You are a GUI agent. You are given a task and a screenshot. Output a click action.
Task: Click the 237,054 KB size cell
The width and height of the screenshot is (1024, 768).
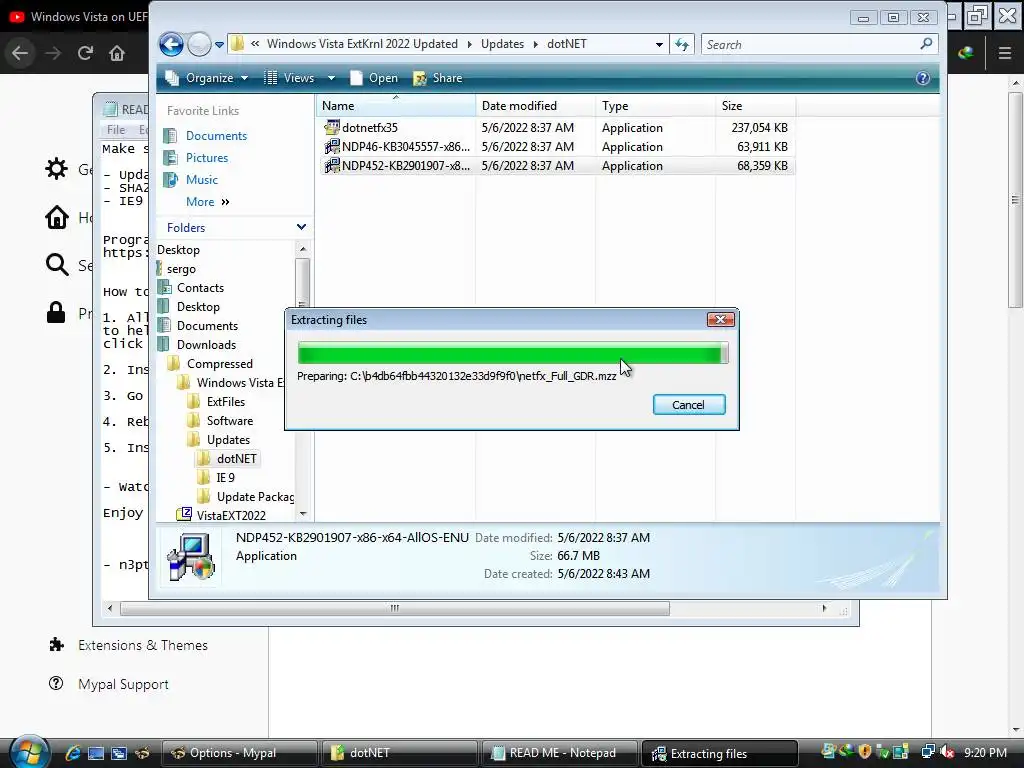[x=760, y=128]
